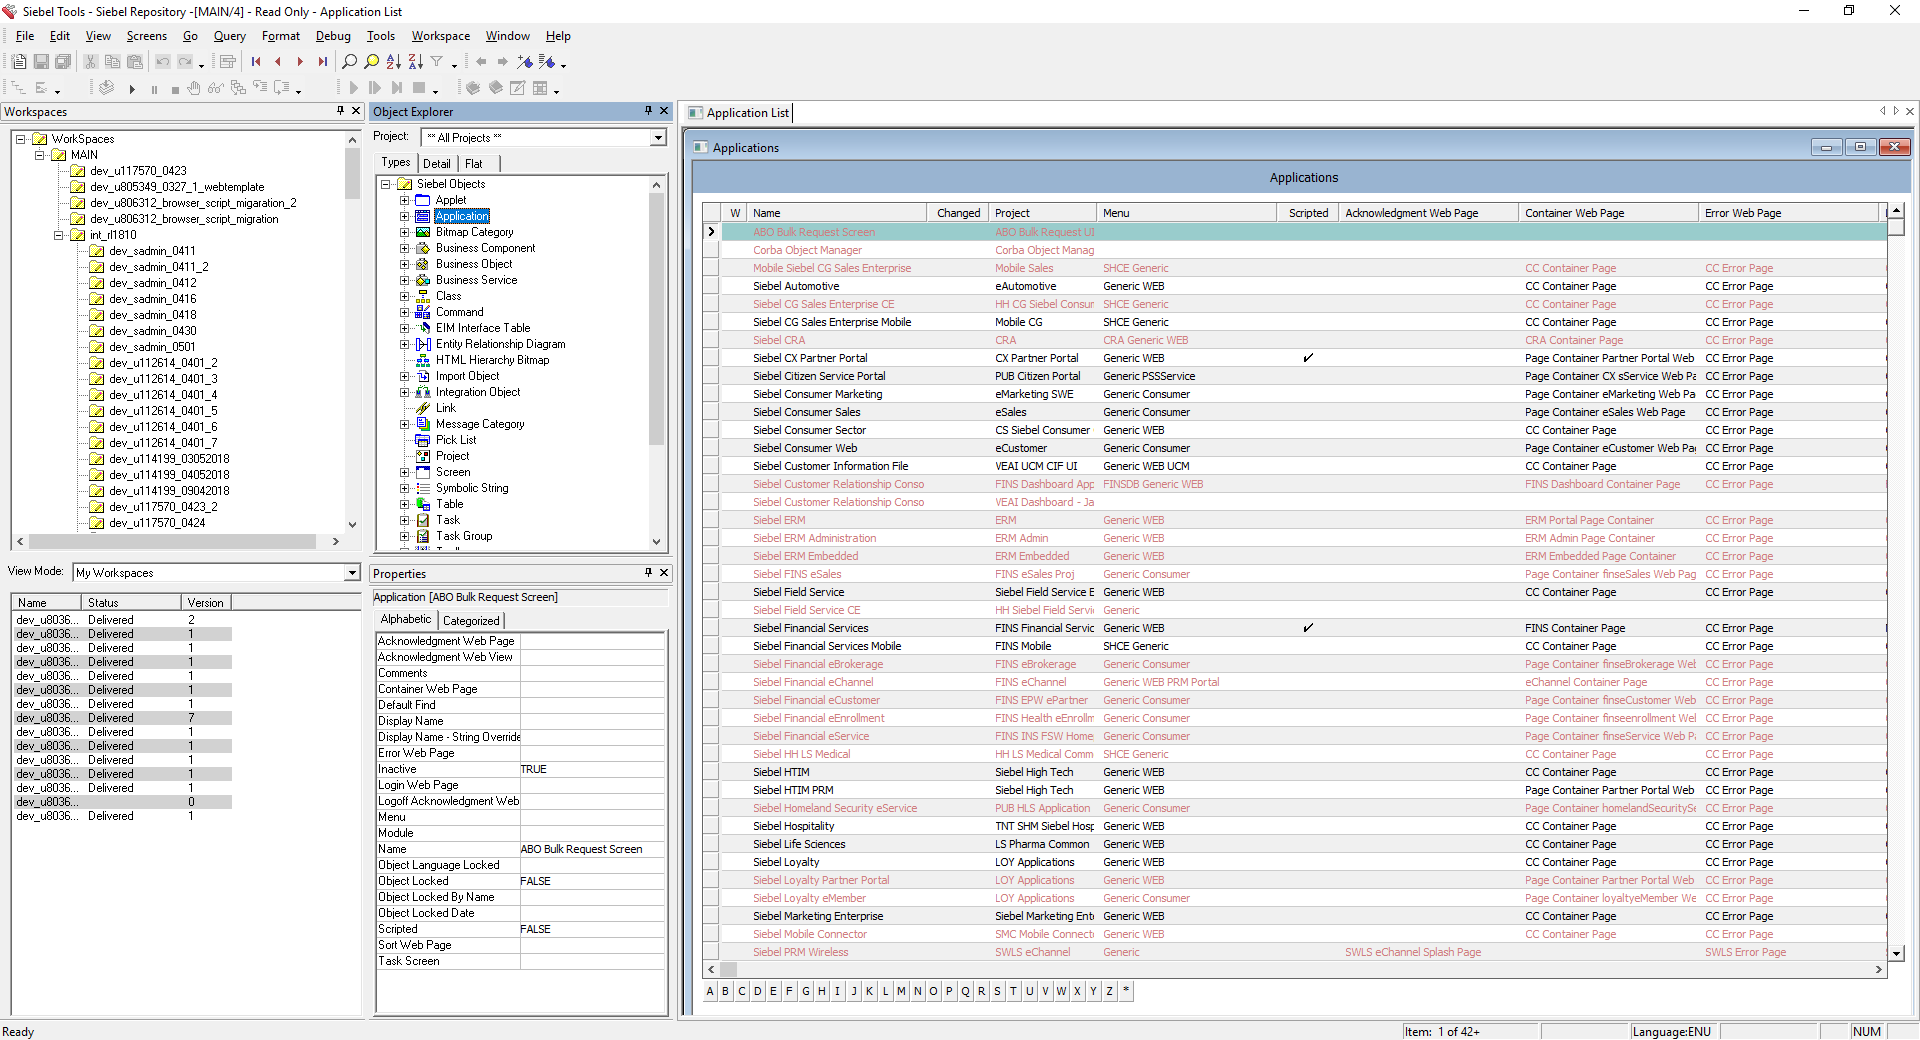
Task: Collapse the Siebel Objects root node
Action: coord(386,184)
